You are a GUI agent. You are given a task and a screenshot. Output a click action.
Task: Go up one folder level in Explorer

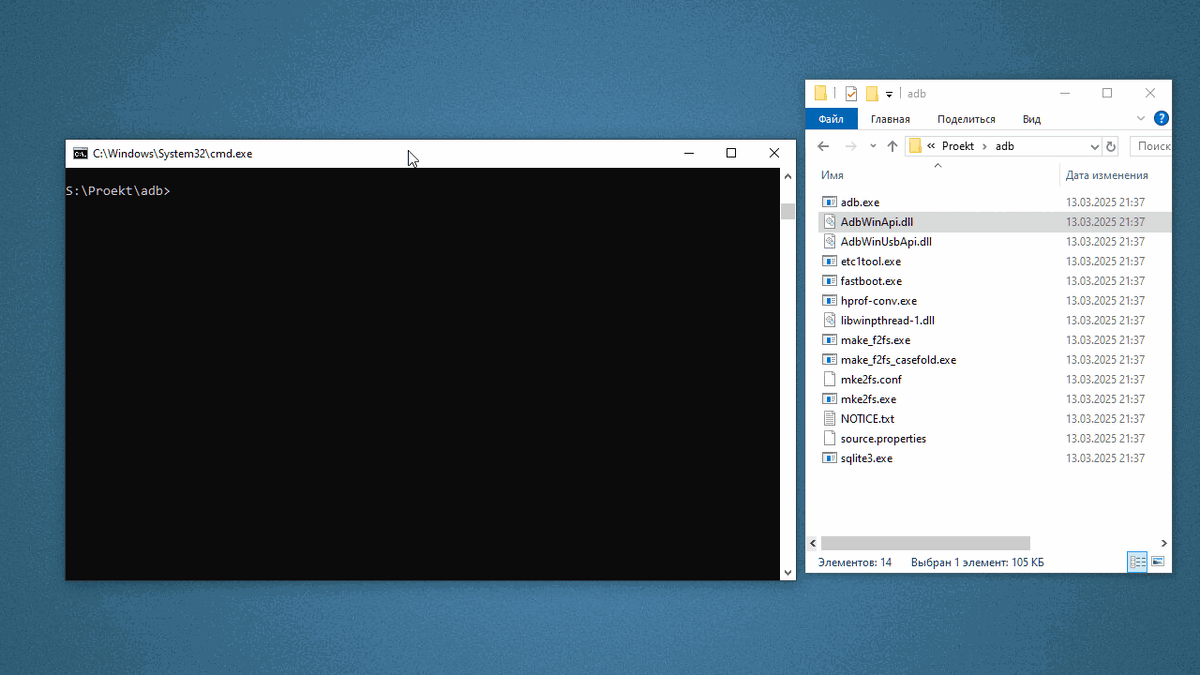click(x=892, y=146)
